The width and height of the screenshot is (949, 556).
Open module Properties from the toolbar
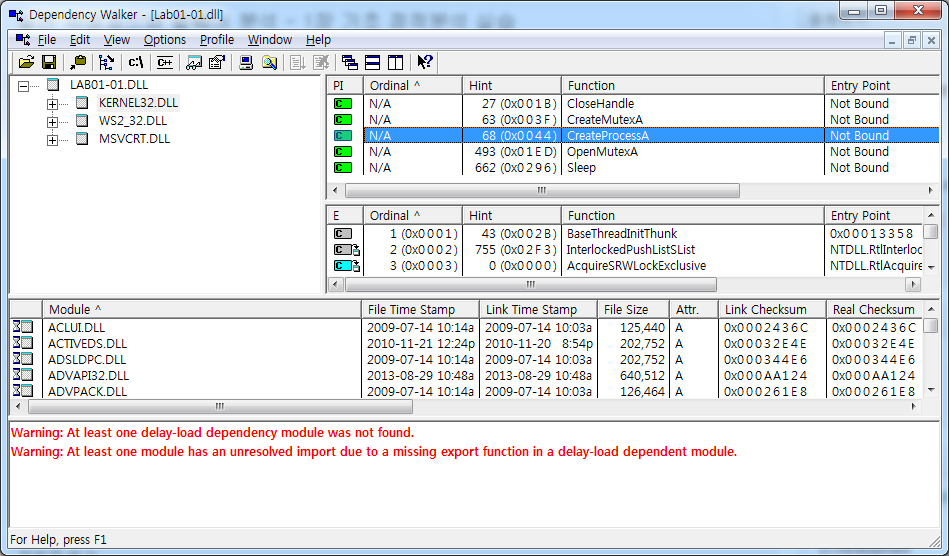pos(216,62)
